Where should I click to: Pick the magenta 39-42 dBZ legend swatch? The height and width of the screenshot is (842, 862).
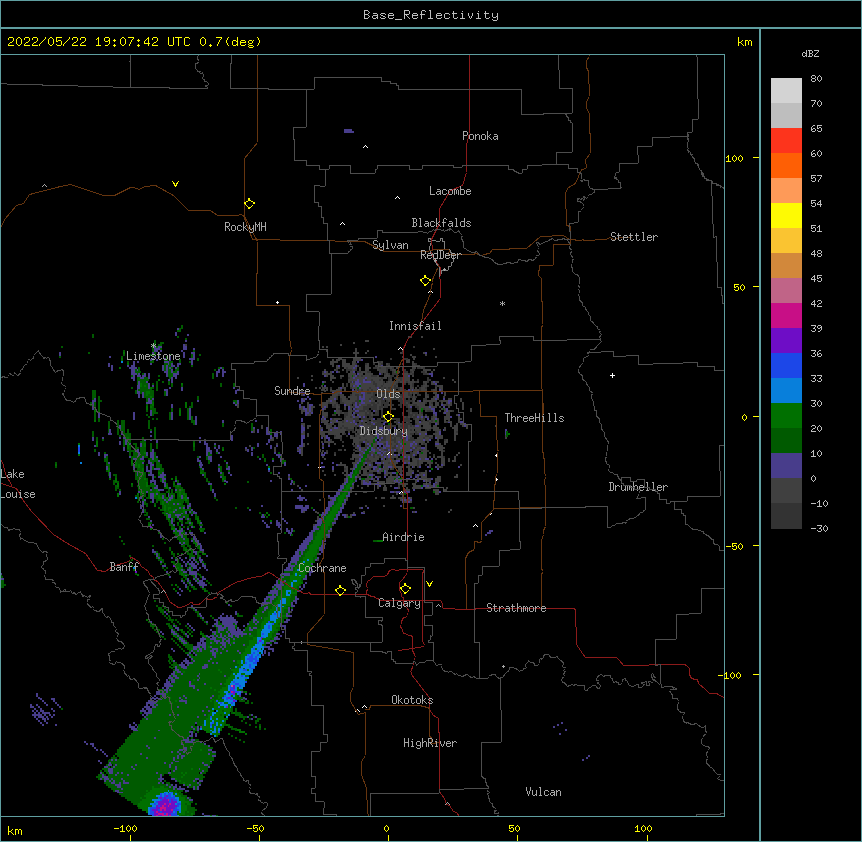coord(786,315)
